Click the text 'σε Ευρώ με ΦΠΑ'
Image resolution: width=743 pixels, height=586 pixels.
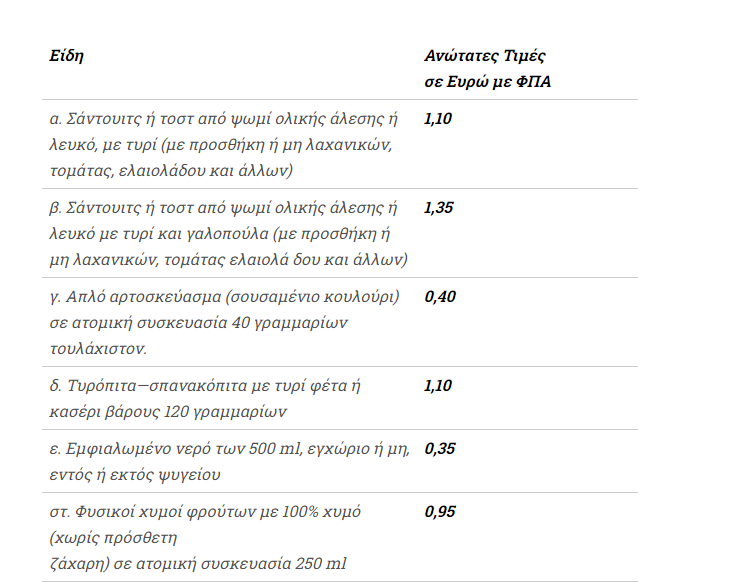pyautogui.click(x=487, y=82)
